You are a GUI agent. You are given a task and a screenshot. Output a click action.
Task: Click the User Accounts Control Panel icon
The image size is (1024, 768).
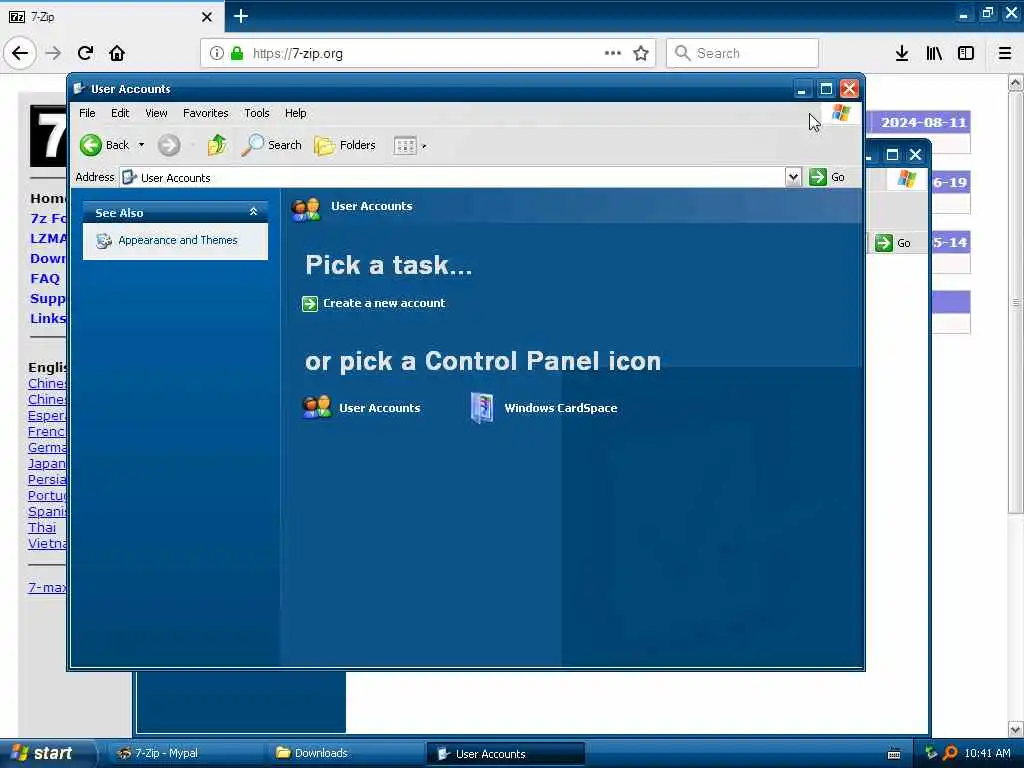(317, 408)
